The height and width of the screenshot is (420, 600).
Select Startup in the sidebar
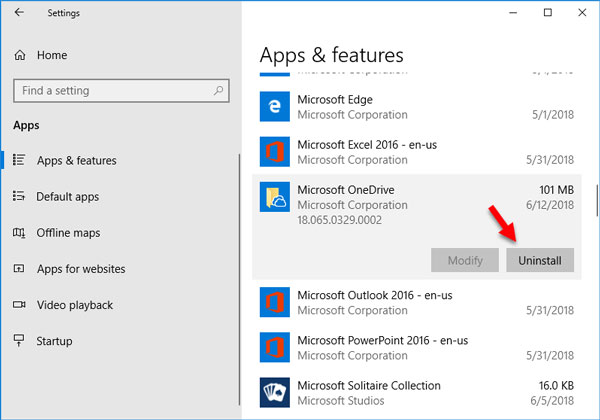(x=54, y=341)
